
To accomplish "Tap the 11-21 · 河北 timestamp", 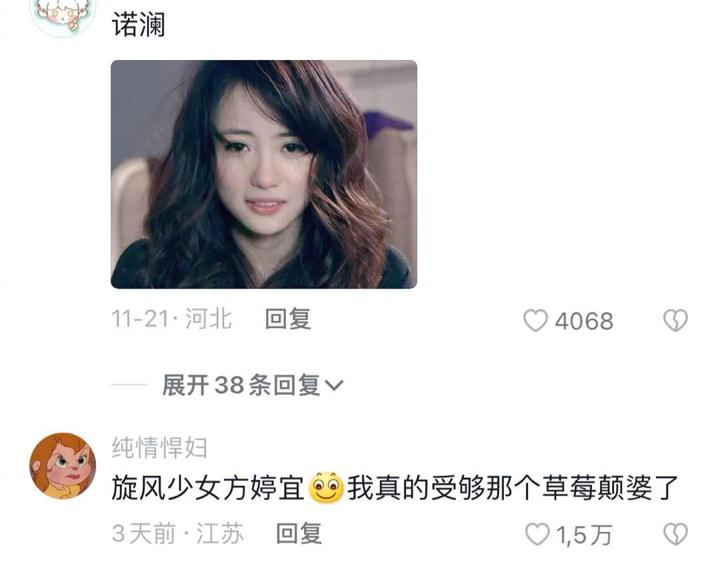I will coord(172,319).
